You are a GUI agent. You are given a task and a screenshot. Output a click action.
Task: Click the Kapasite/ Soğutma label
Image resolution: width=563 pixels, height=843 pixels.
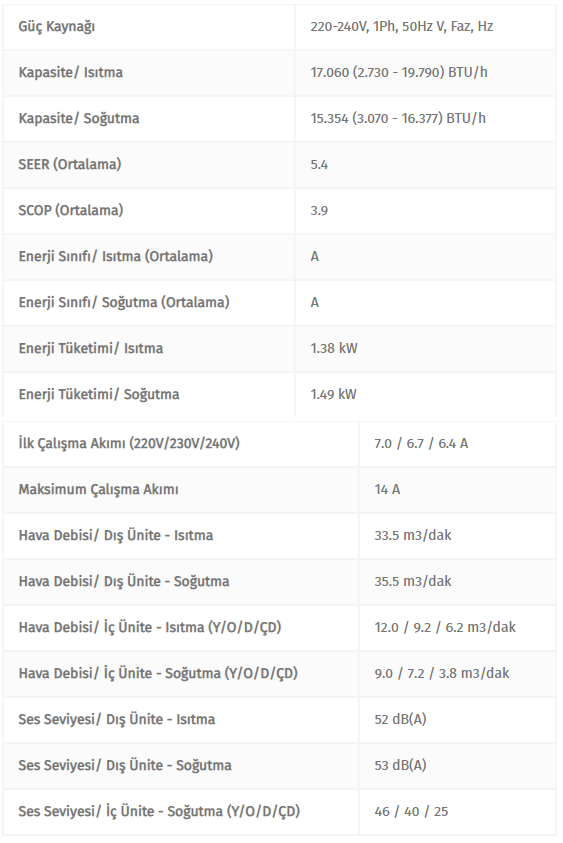click(x=79, y=118)
